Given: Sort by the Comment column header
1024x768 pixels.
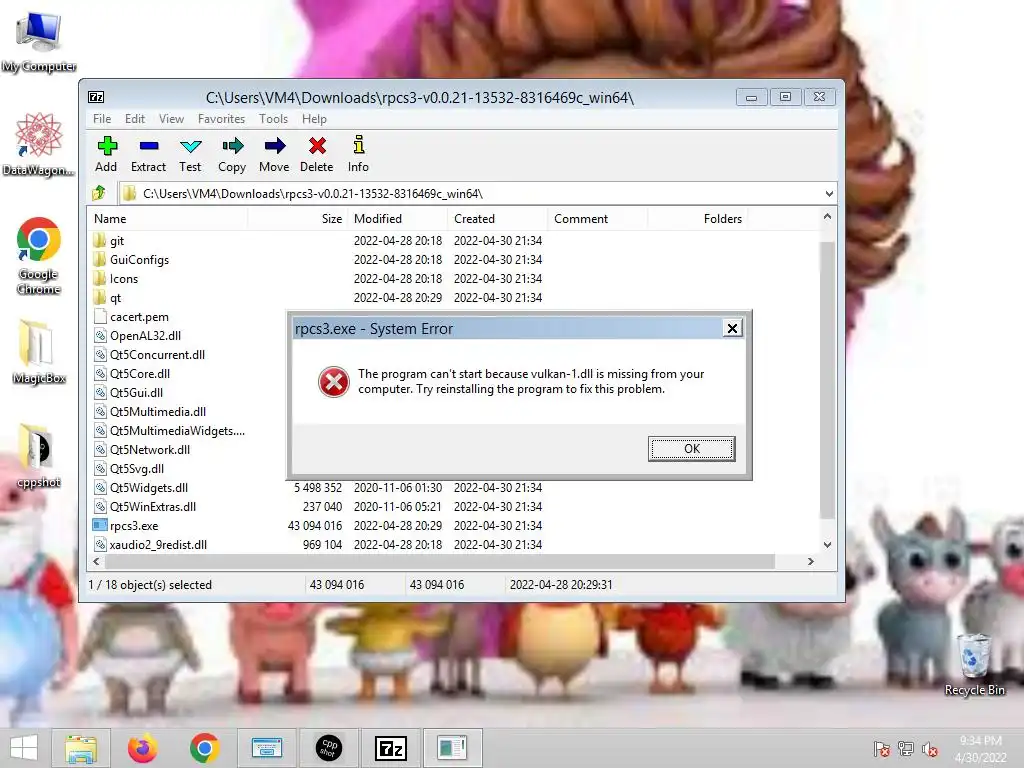Looking at the screenshot, I should [x=597, y=219].
